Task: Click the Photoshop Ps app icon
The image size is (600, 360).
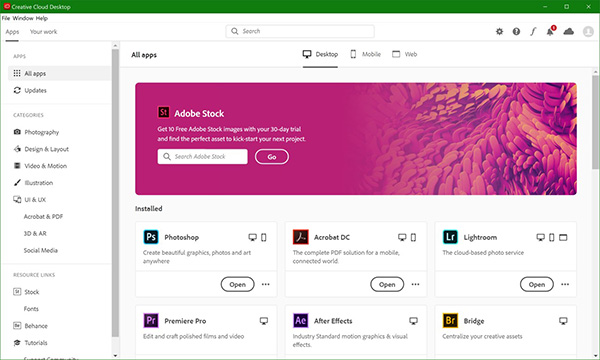Action: click(151, 237)
